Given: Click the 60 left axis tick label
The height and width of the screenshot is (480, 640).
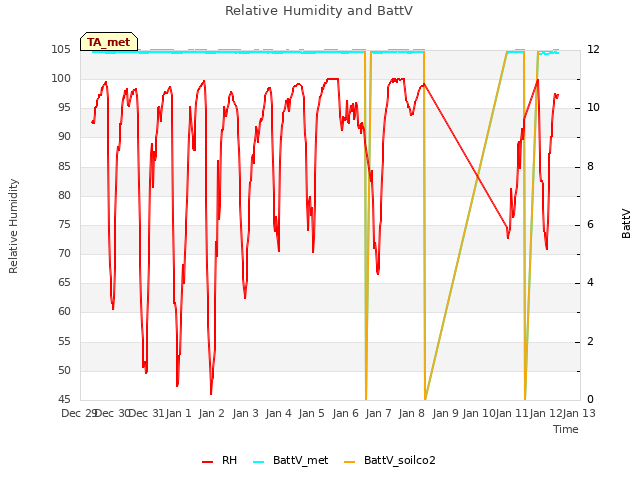Looking at the screenshot, I should pyautogui.click(x=64, y=312).
